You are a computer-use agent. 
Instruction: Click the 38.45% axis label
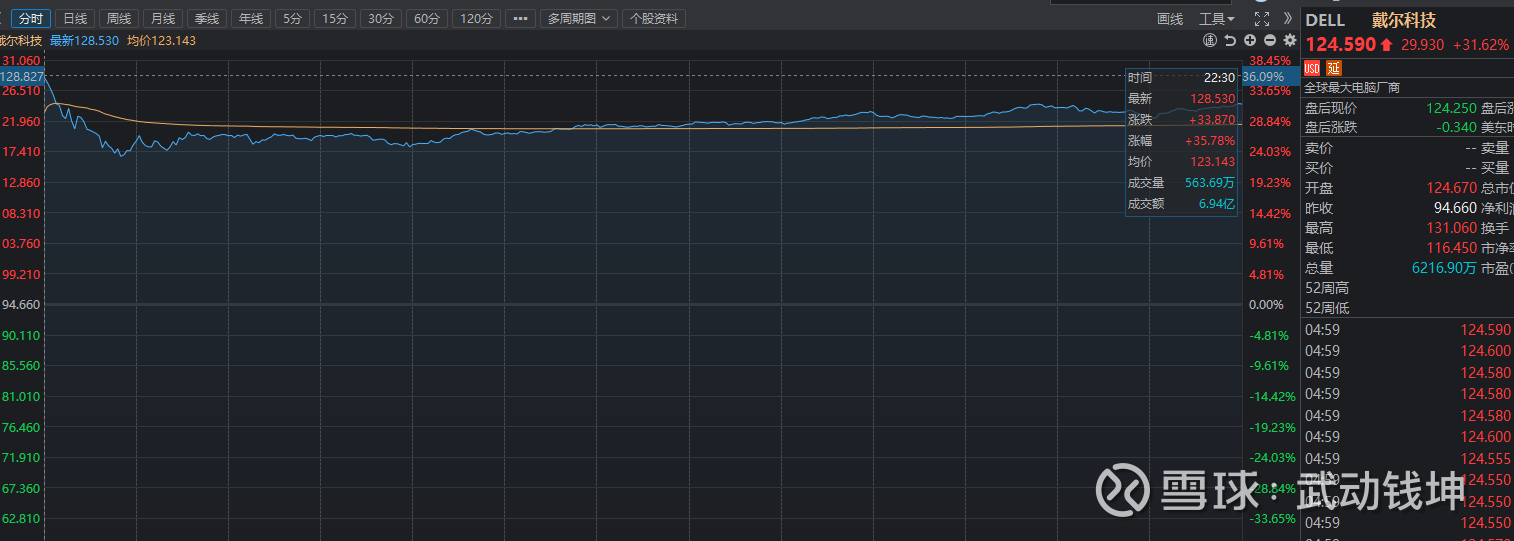click(x=1270, y=61)
